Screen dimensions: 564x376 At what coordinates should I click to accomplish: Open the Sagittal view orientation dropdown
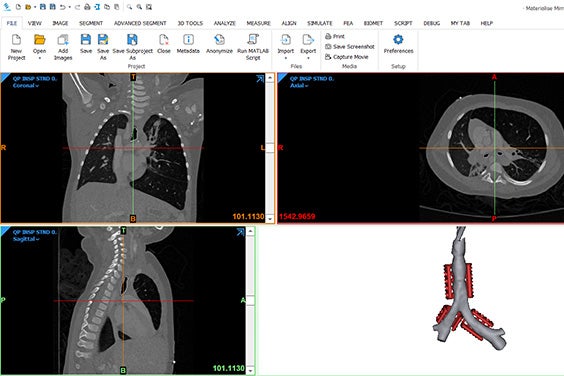point(26,239)
